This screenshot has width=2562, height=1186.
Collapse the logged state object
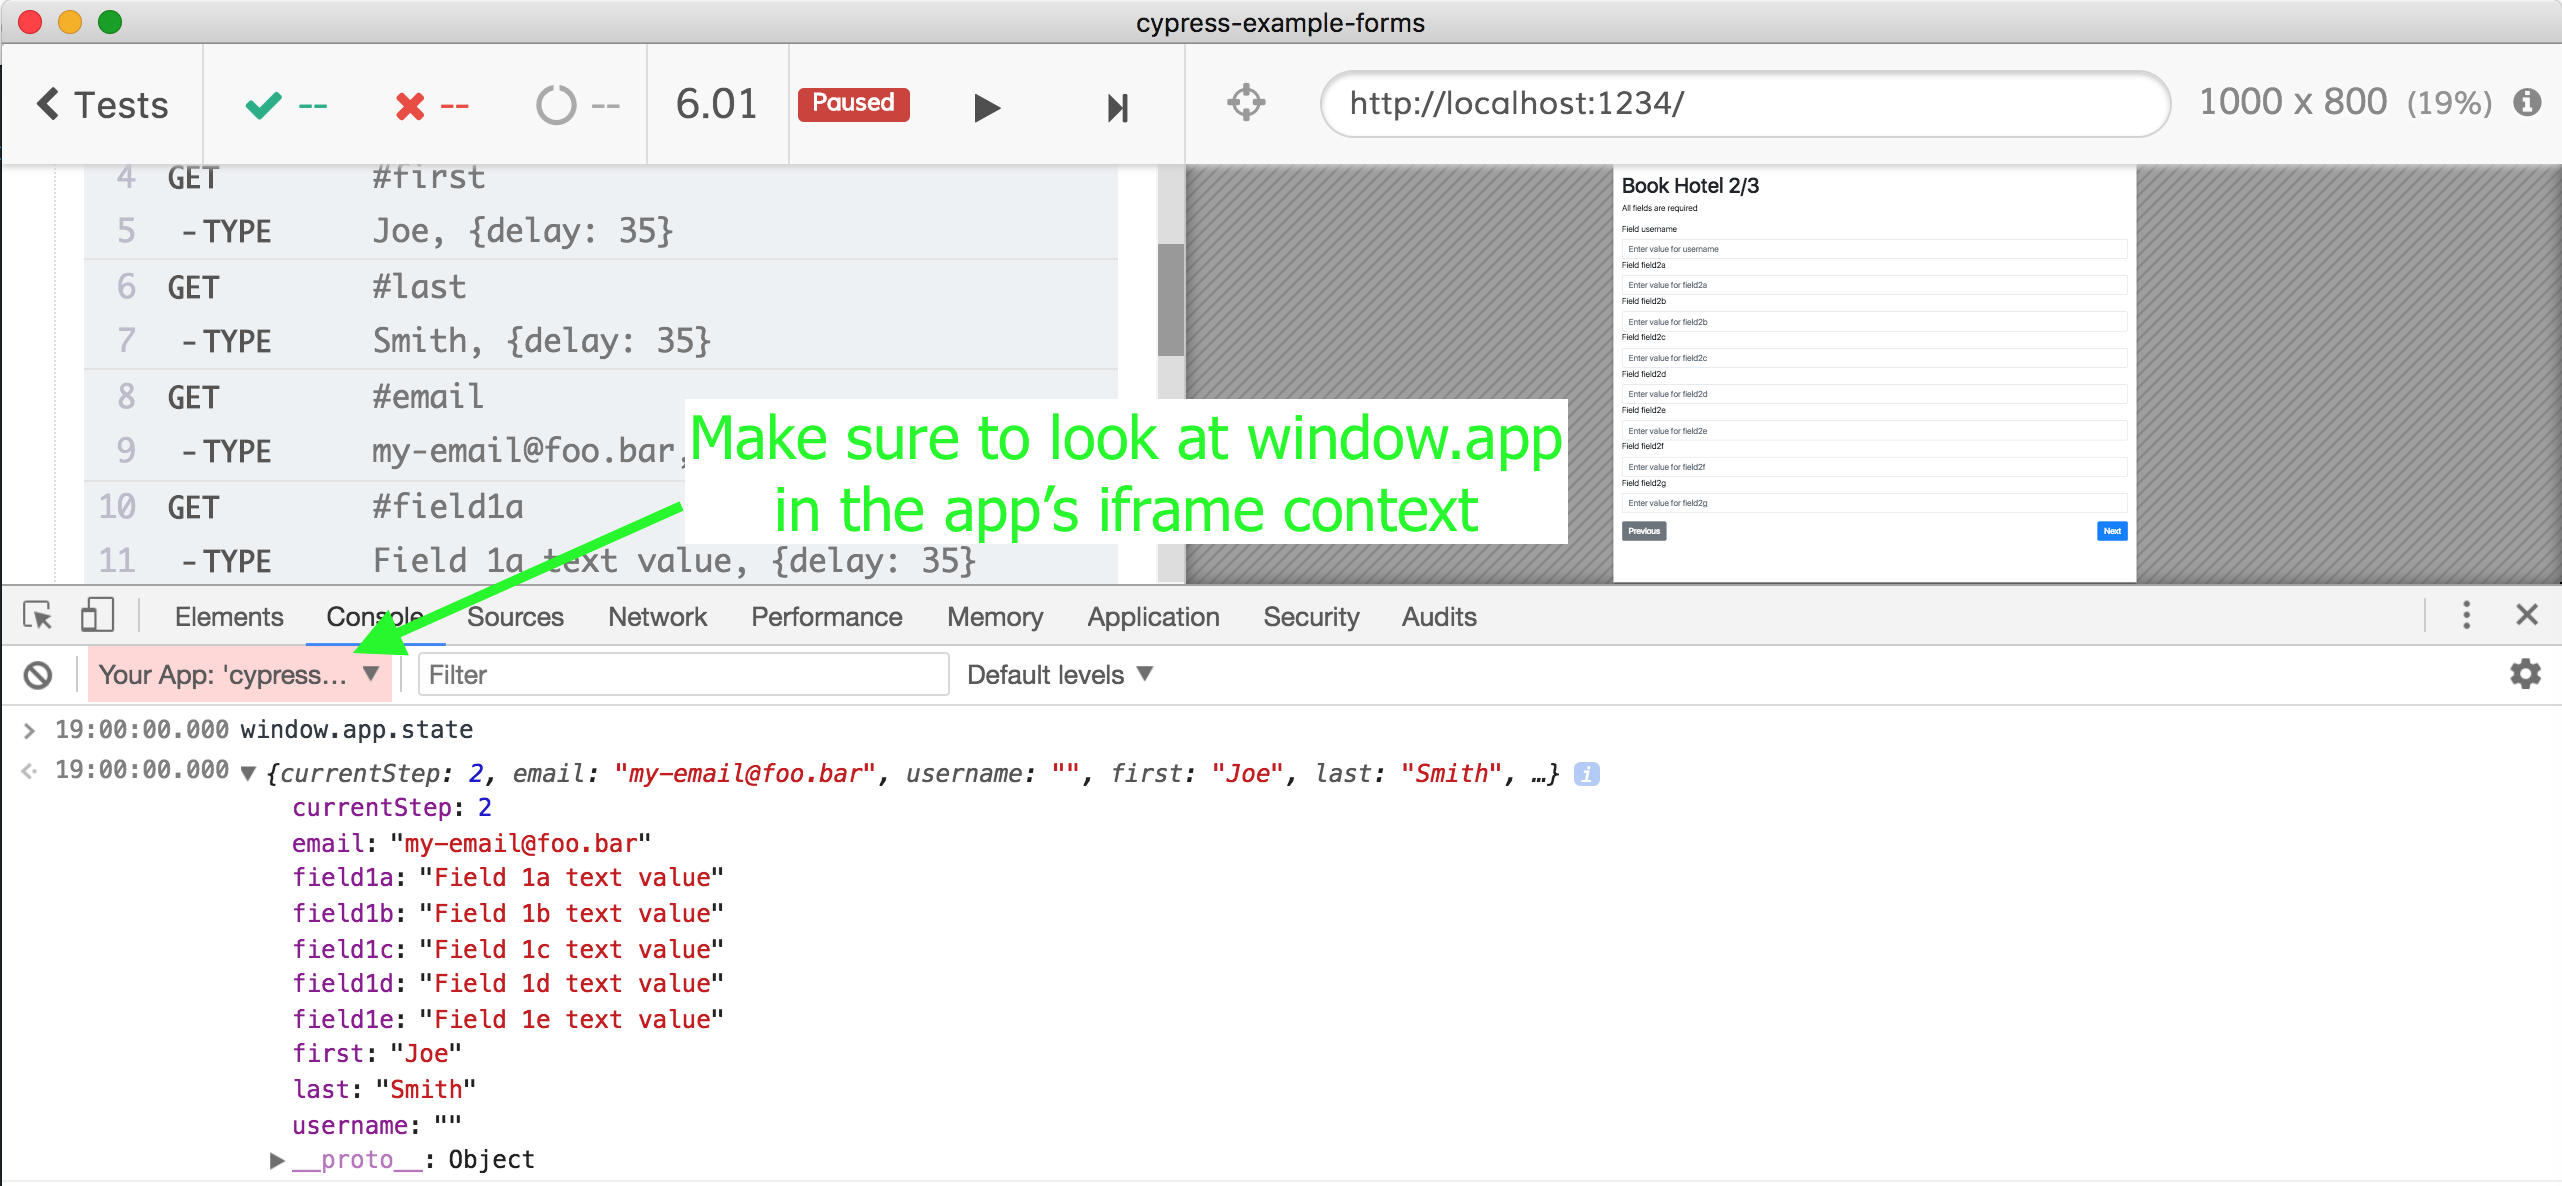click(x=248, y=773)
